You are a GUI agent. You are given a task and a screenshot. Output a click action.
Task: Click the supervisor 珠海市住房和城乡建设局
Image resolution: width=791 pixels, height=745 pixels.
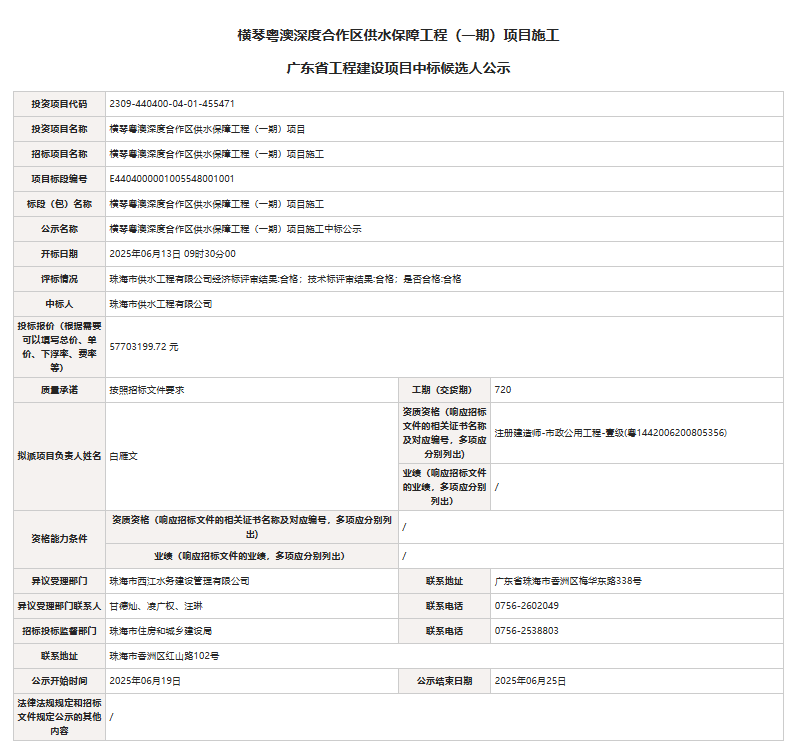click(160, 631)
